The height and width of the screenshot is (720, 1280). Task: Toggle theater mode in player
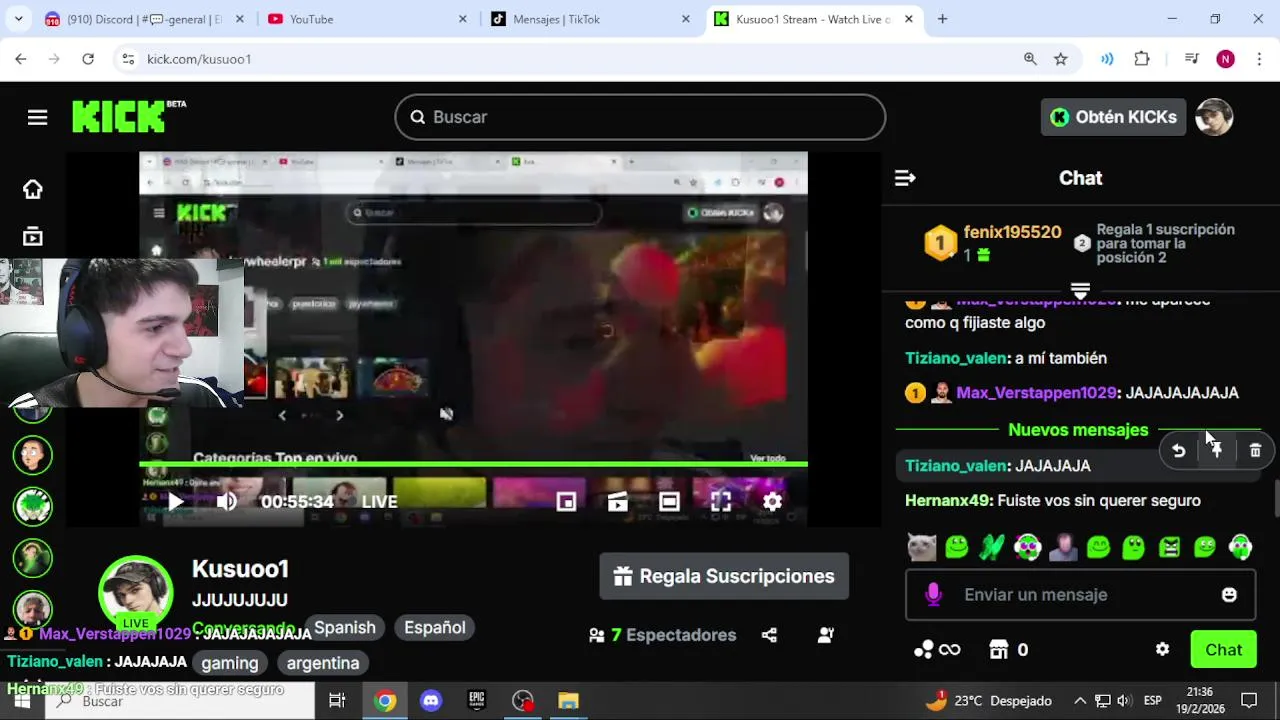tap(669, 502)
